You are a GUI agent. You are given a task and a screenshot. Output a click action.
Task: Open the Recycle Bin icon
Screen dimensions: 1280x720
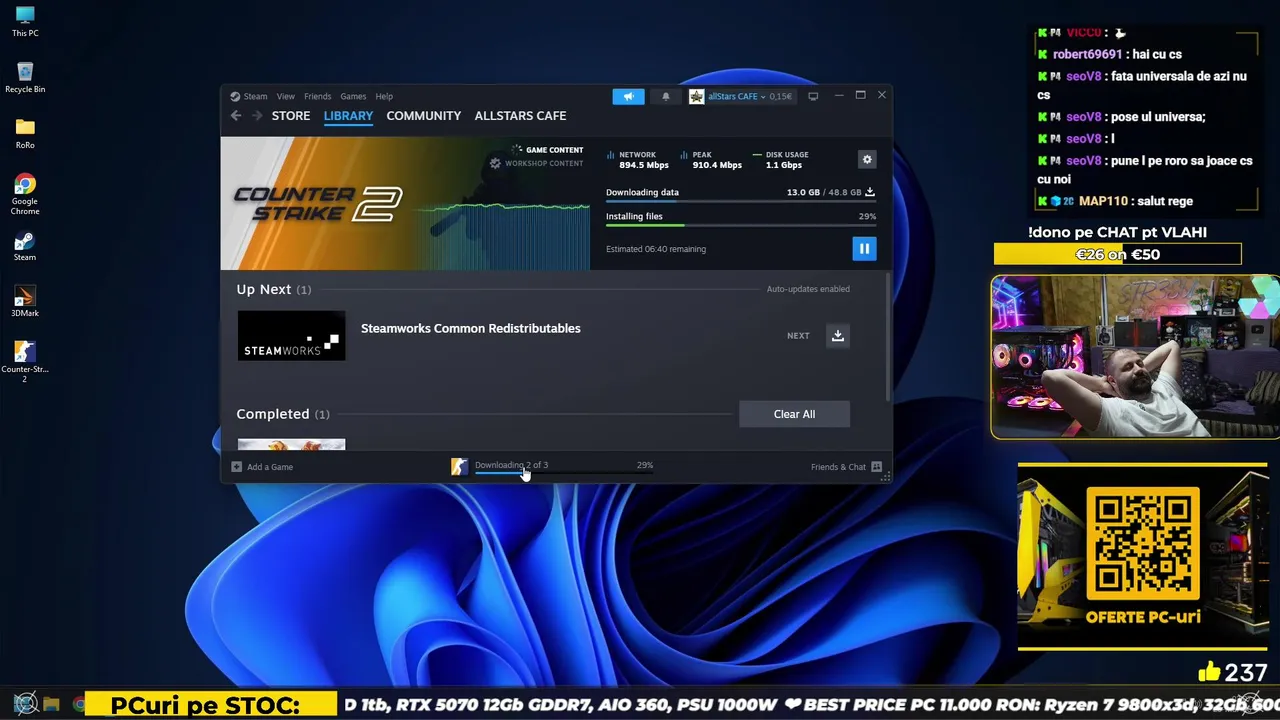[x=25, y=78]
